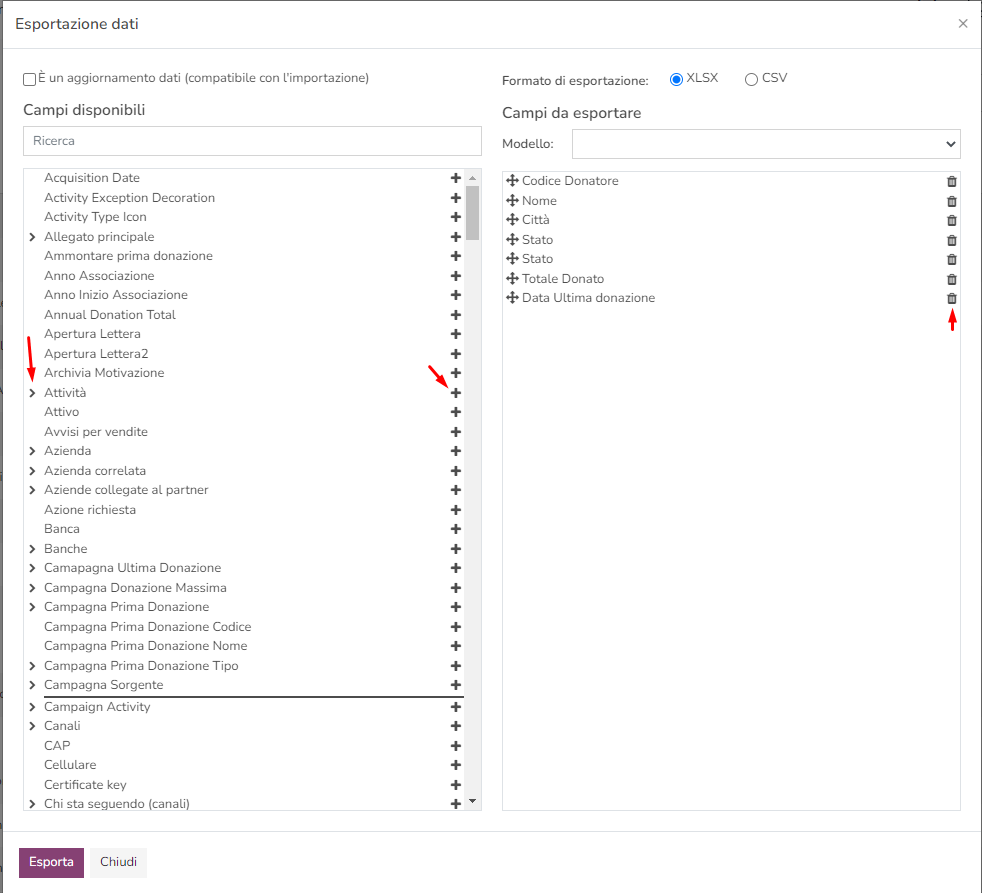
Task: Click plus icon next to Acquisition Date
Action: coord(456,178)
